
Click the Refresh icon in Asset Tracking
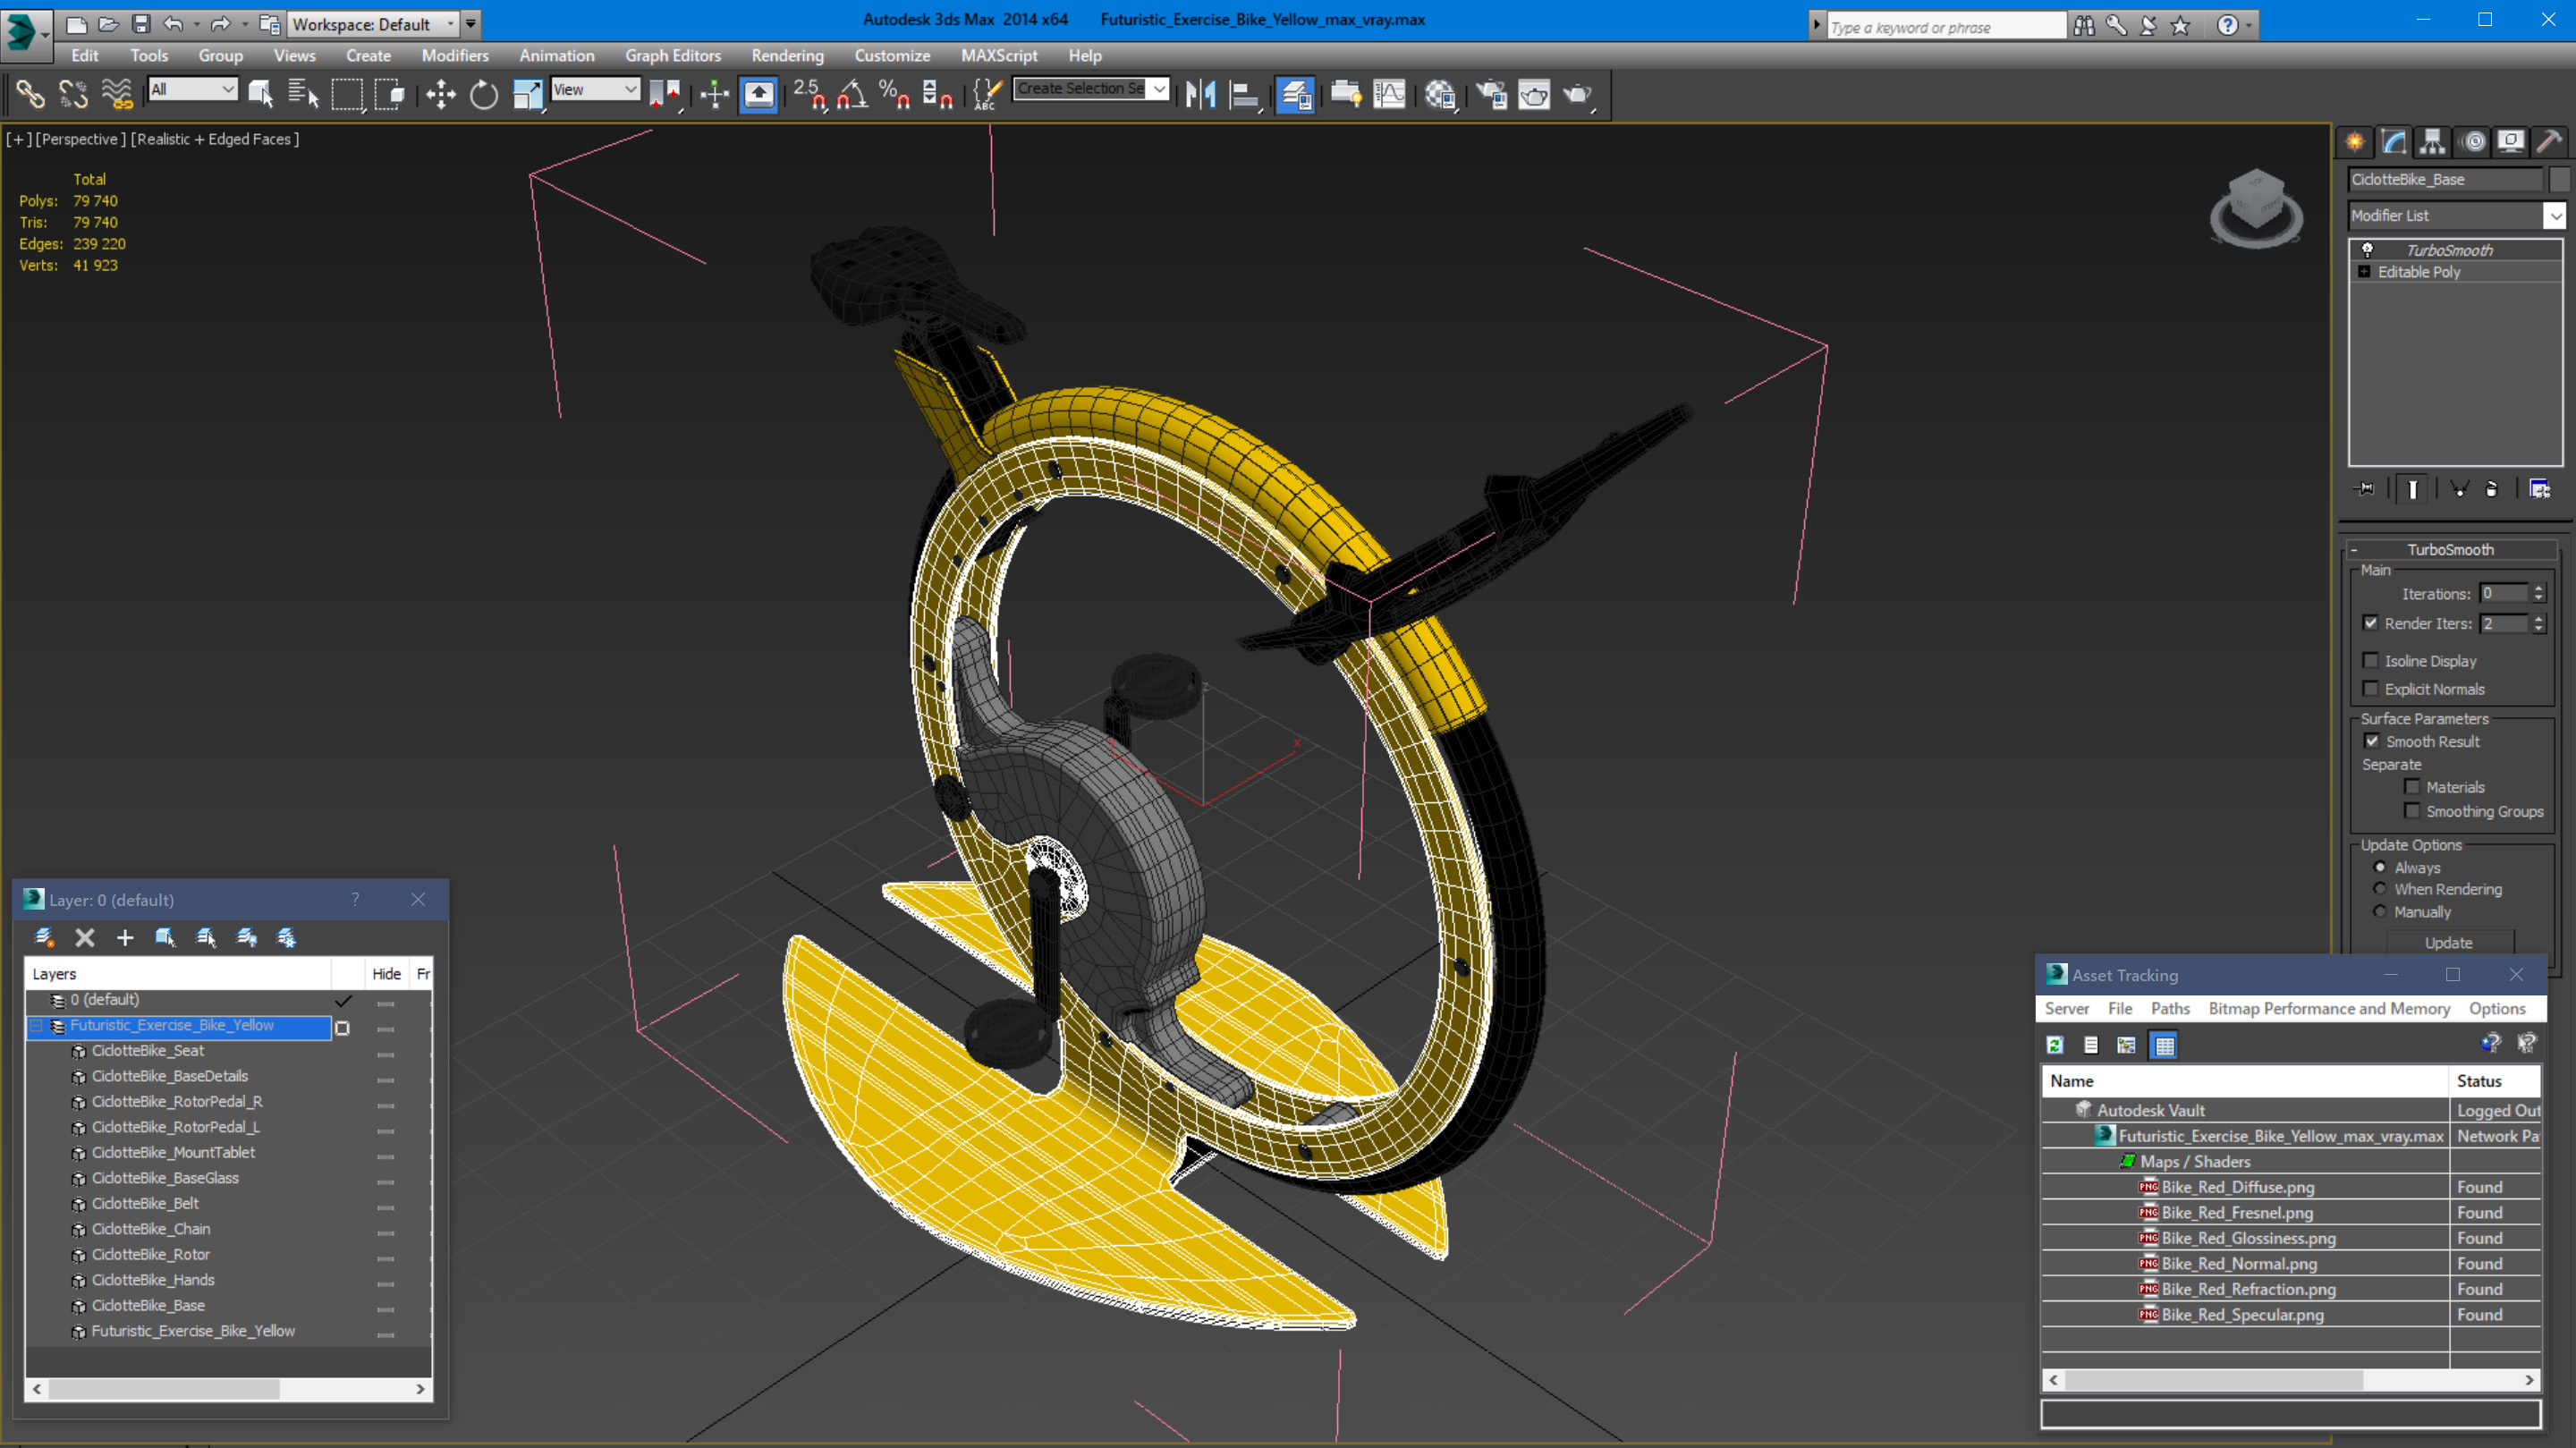click(2055, 1045)
